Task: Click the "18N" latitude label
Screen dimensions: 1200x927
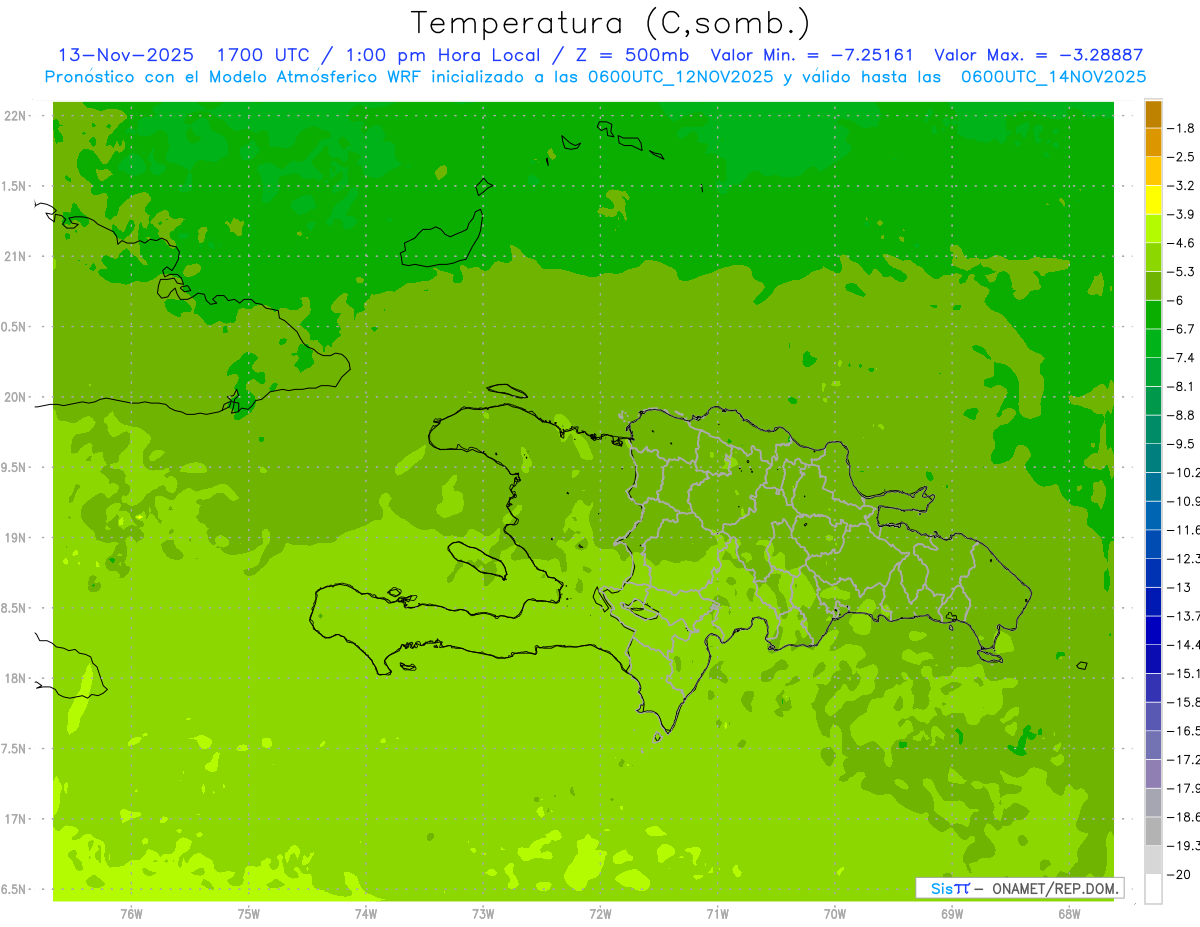Action: coord(15,678)
